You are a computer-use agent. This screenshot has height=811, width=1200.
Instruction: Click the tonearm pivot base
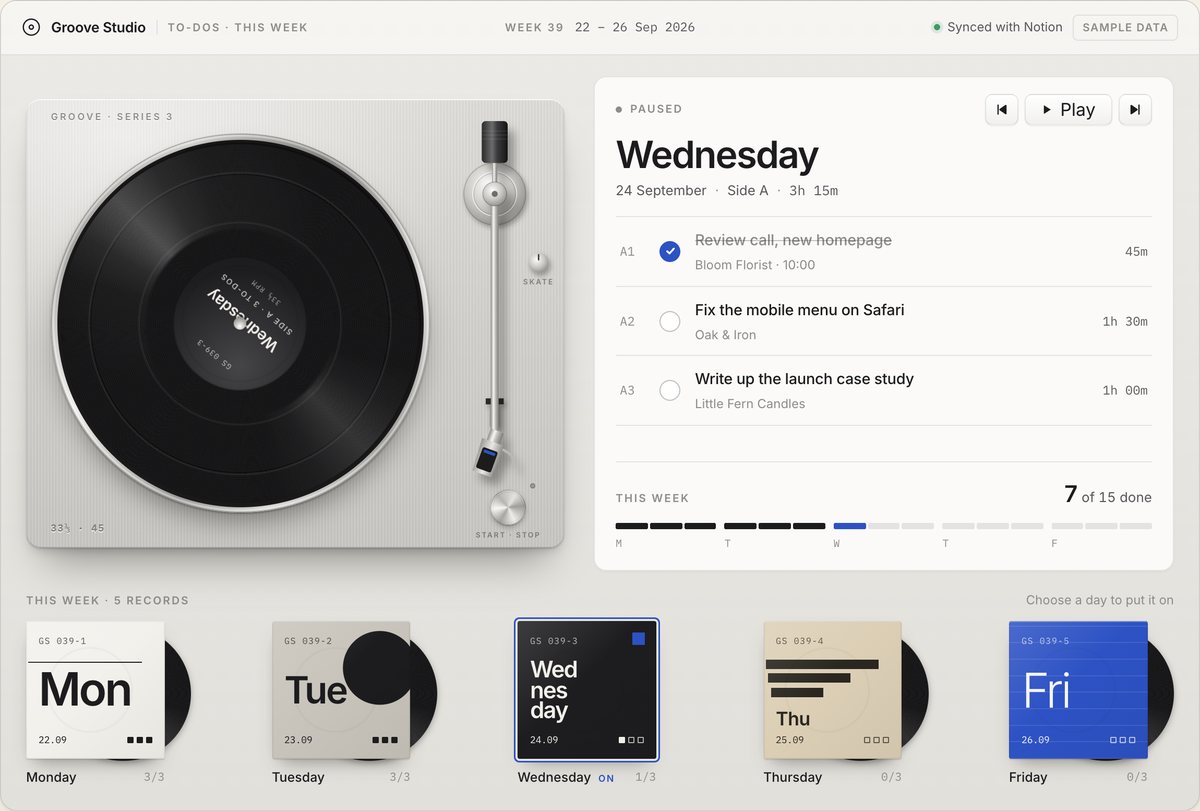point(494,193)
